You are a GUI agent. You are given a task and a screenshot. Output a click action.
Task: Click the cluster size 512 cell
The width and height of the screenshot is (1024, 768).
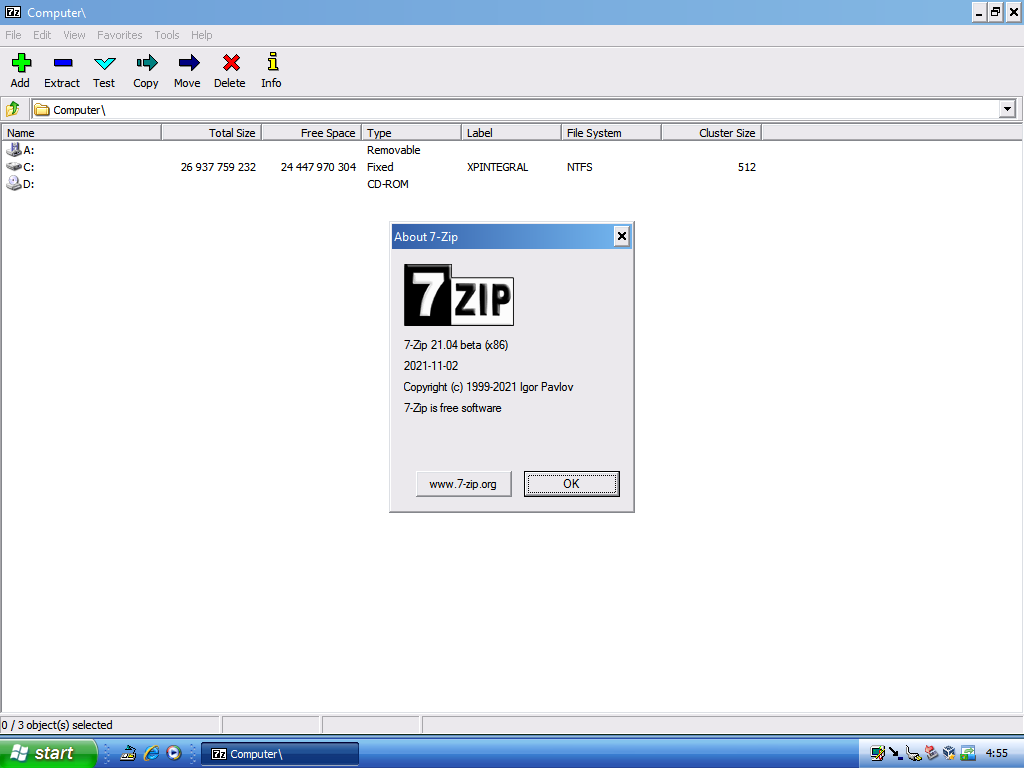tap(746, 167)
